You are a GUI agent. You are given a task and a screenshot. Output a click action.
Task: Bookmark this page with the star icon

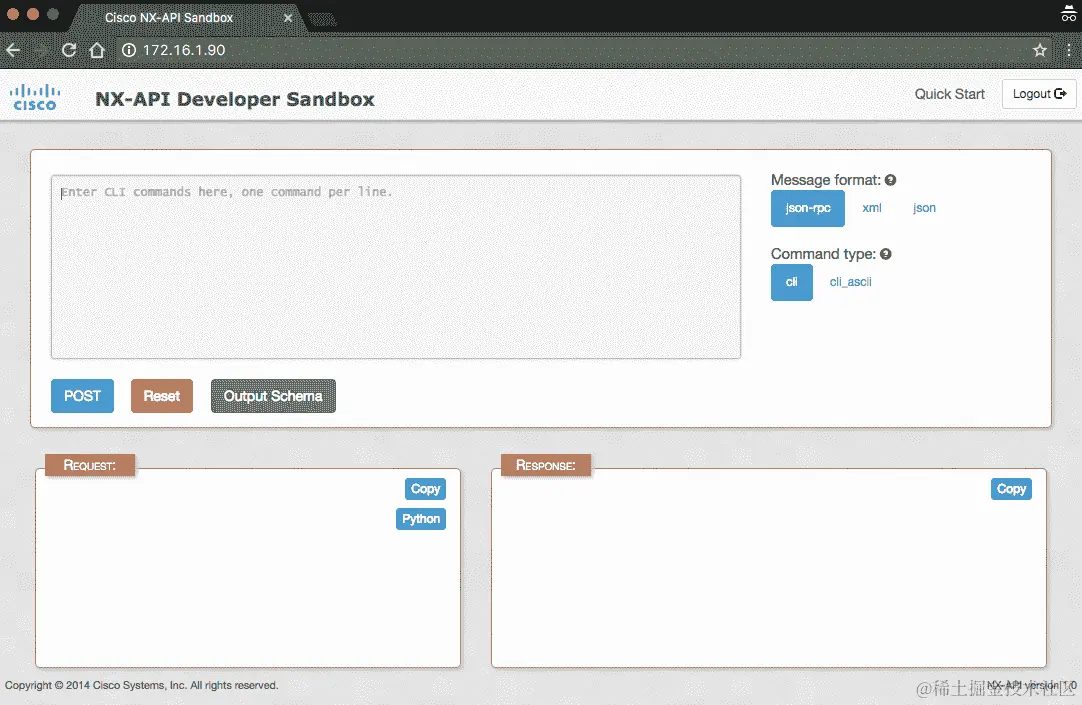click(1039, 50)
